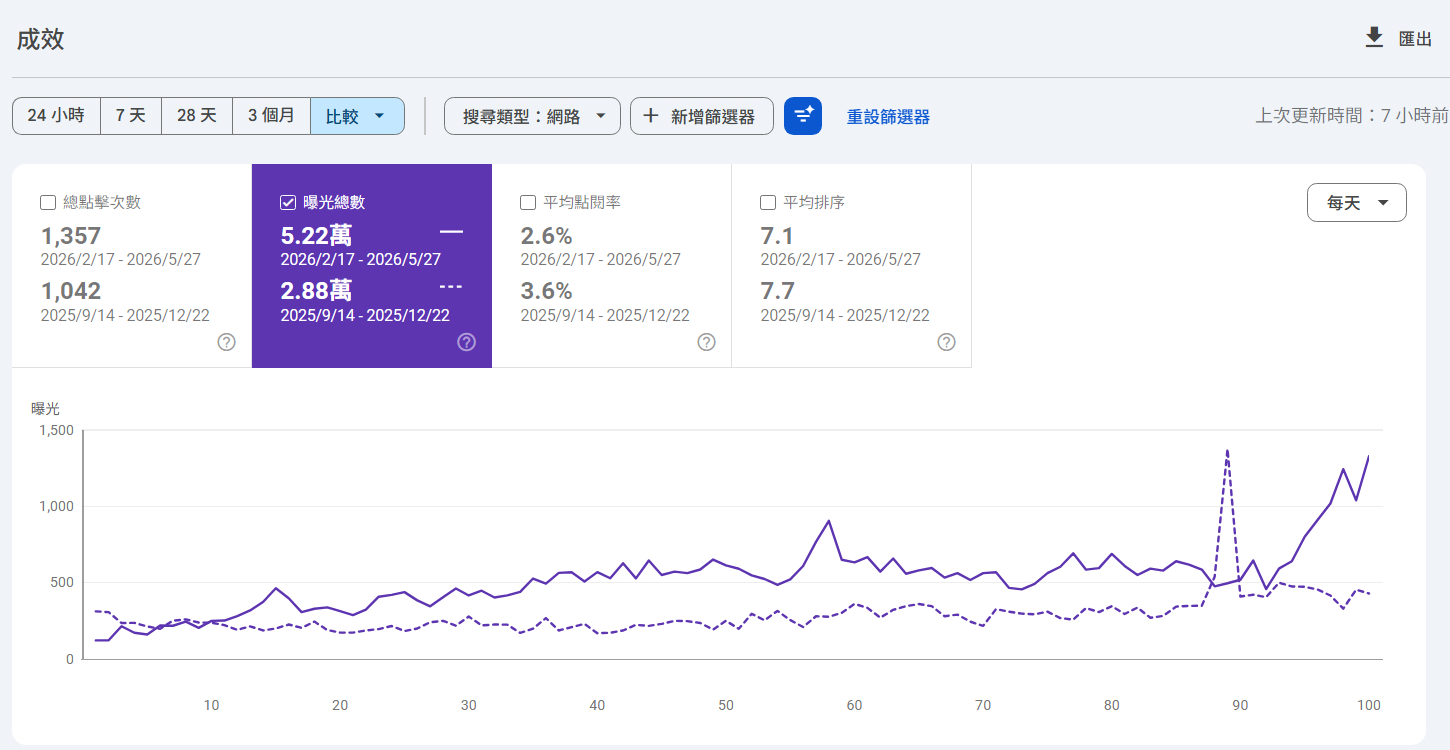Click plus icon for 新增篩選器

point(651,116)
